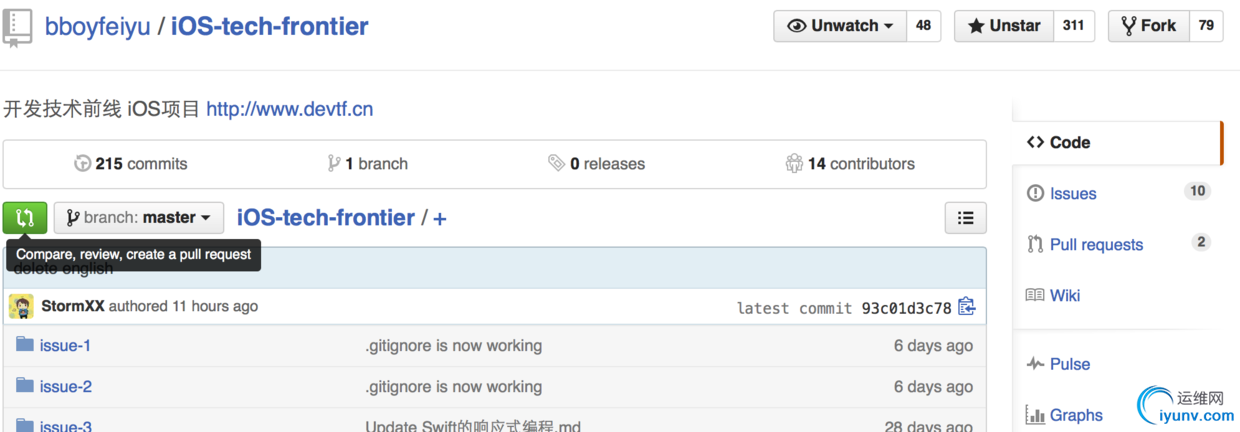Fork the iOS-tech-frontier repository
The width and height of the screenshot is (1240, 432).
pyautogui.click(x=1148, y=26)
